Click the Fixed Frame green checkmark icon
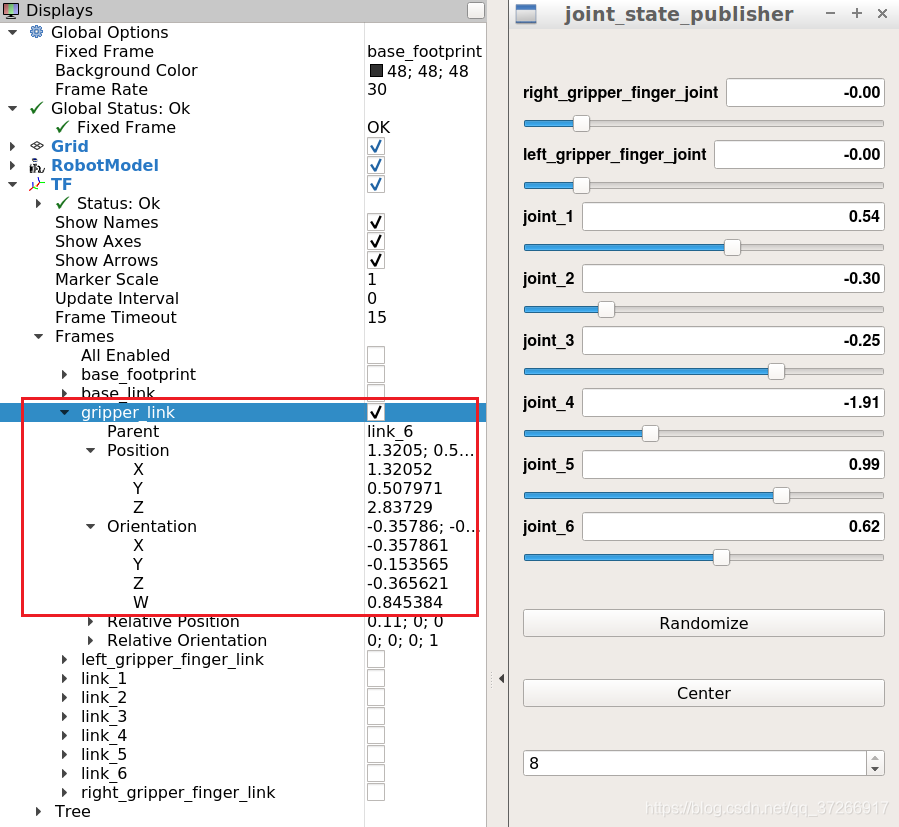The height and width of the screenshot is (827, 899). [x=62, y=127]
